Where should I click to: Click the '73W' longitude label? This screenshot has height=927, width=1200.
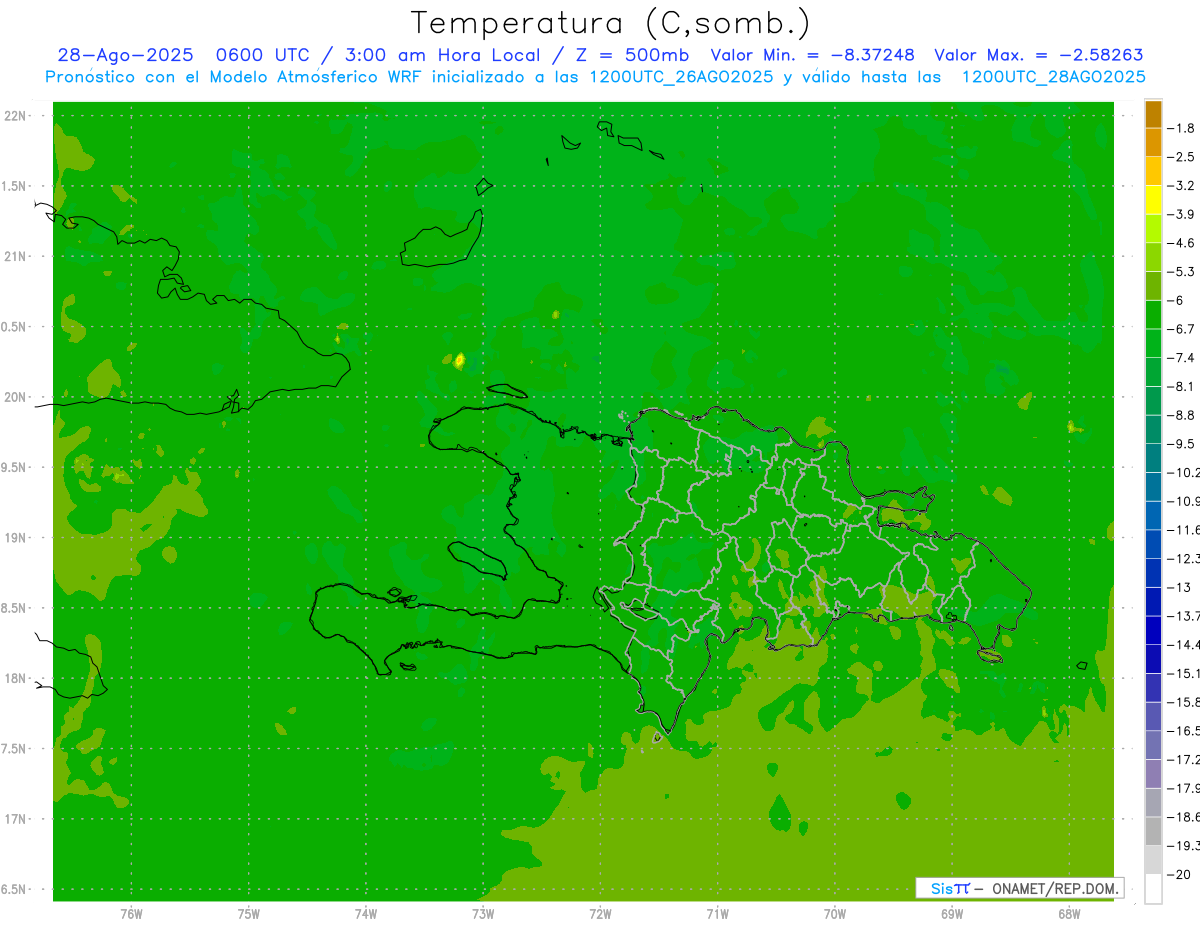click(483, 914)
